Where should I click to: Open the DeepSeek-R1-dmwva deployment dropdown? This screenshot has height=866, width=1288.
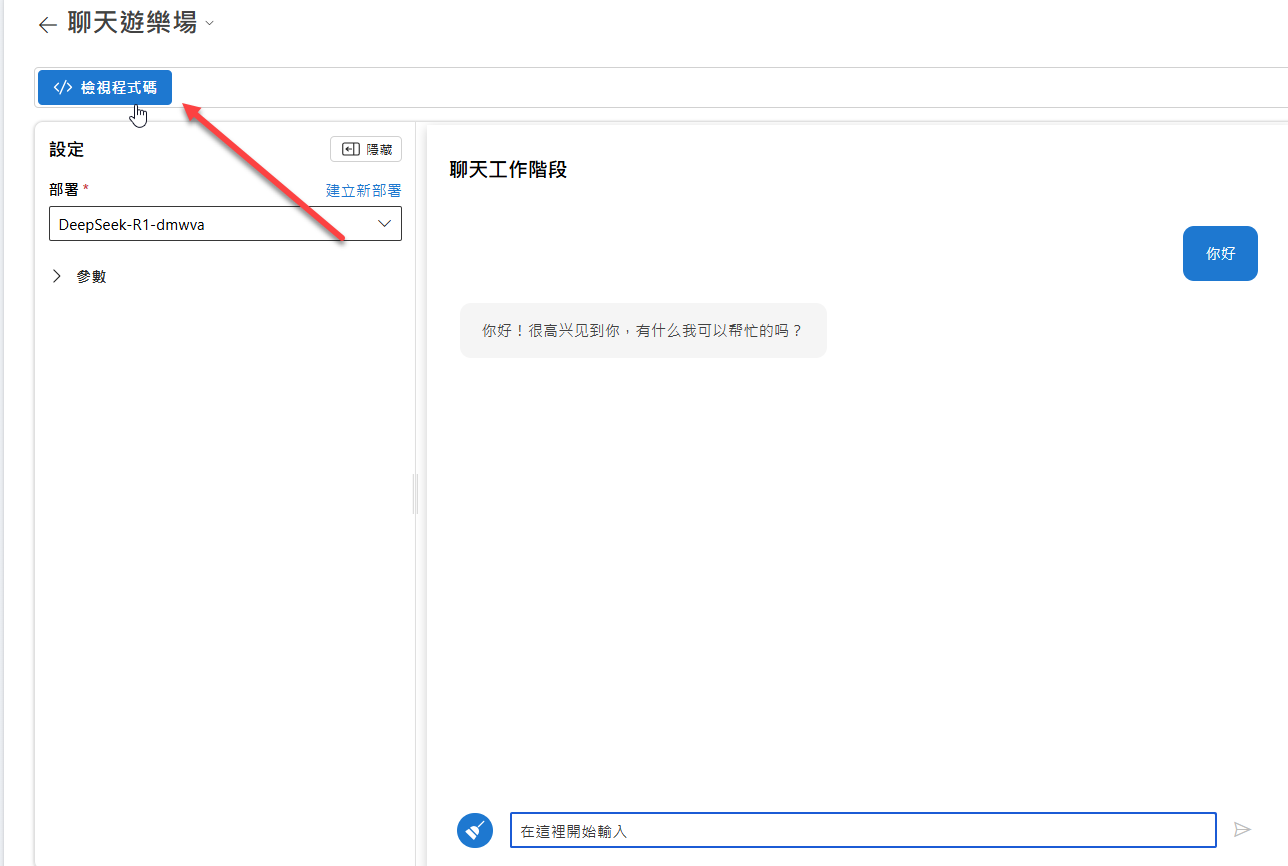click(225, 224)
